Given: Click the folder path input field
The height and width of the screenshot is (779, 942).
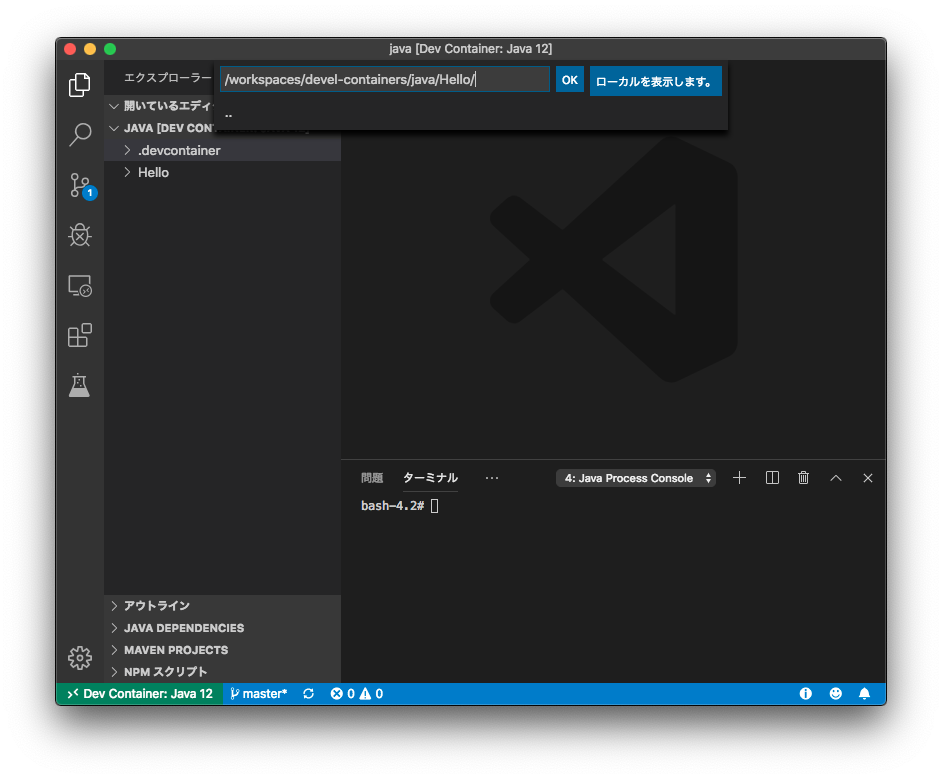Looking at the screenshot, I should pyautogui.click(x=384, y=79).
